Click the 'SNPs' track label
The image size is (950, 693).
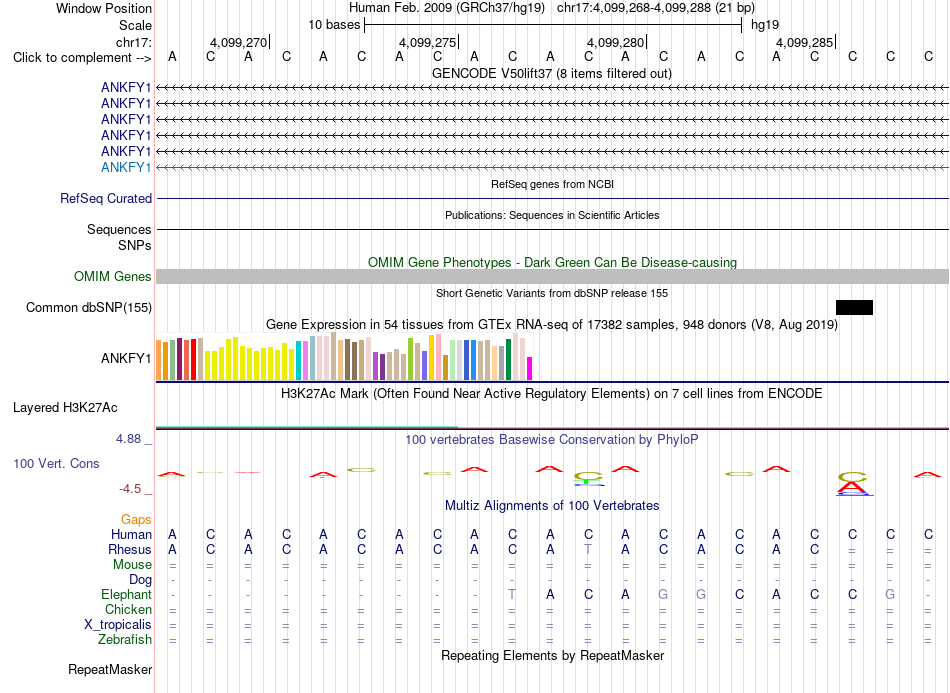click(135, 245)
